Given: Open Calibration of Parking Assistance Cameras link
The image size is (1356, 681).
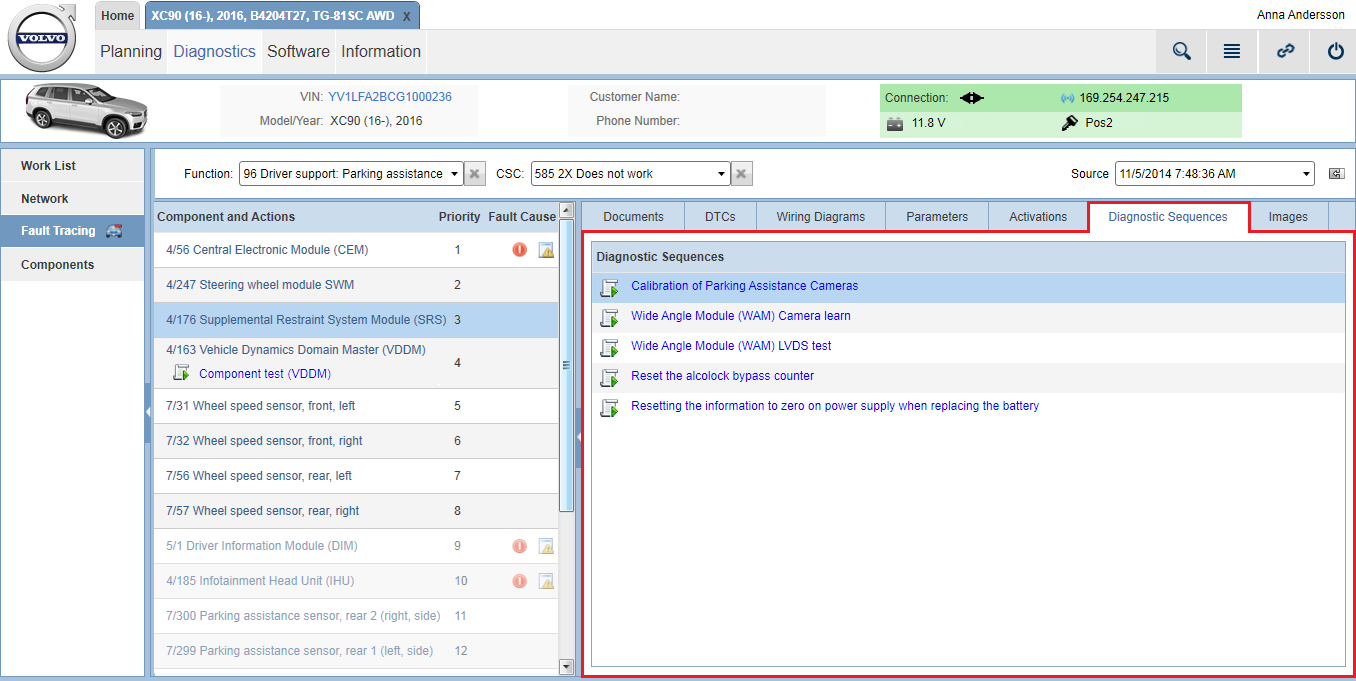Looking at the screenshot, I should coord(744,286).
